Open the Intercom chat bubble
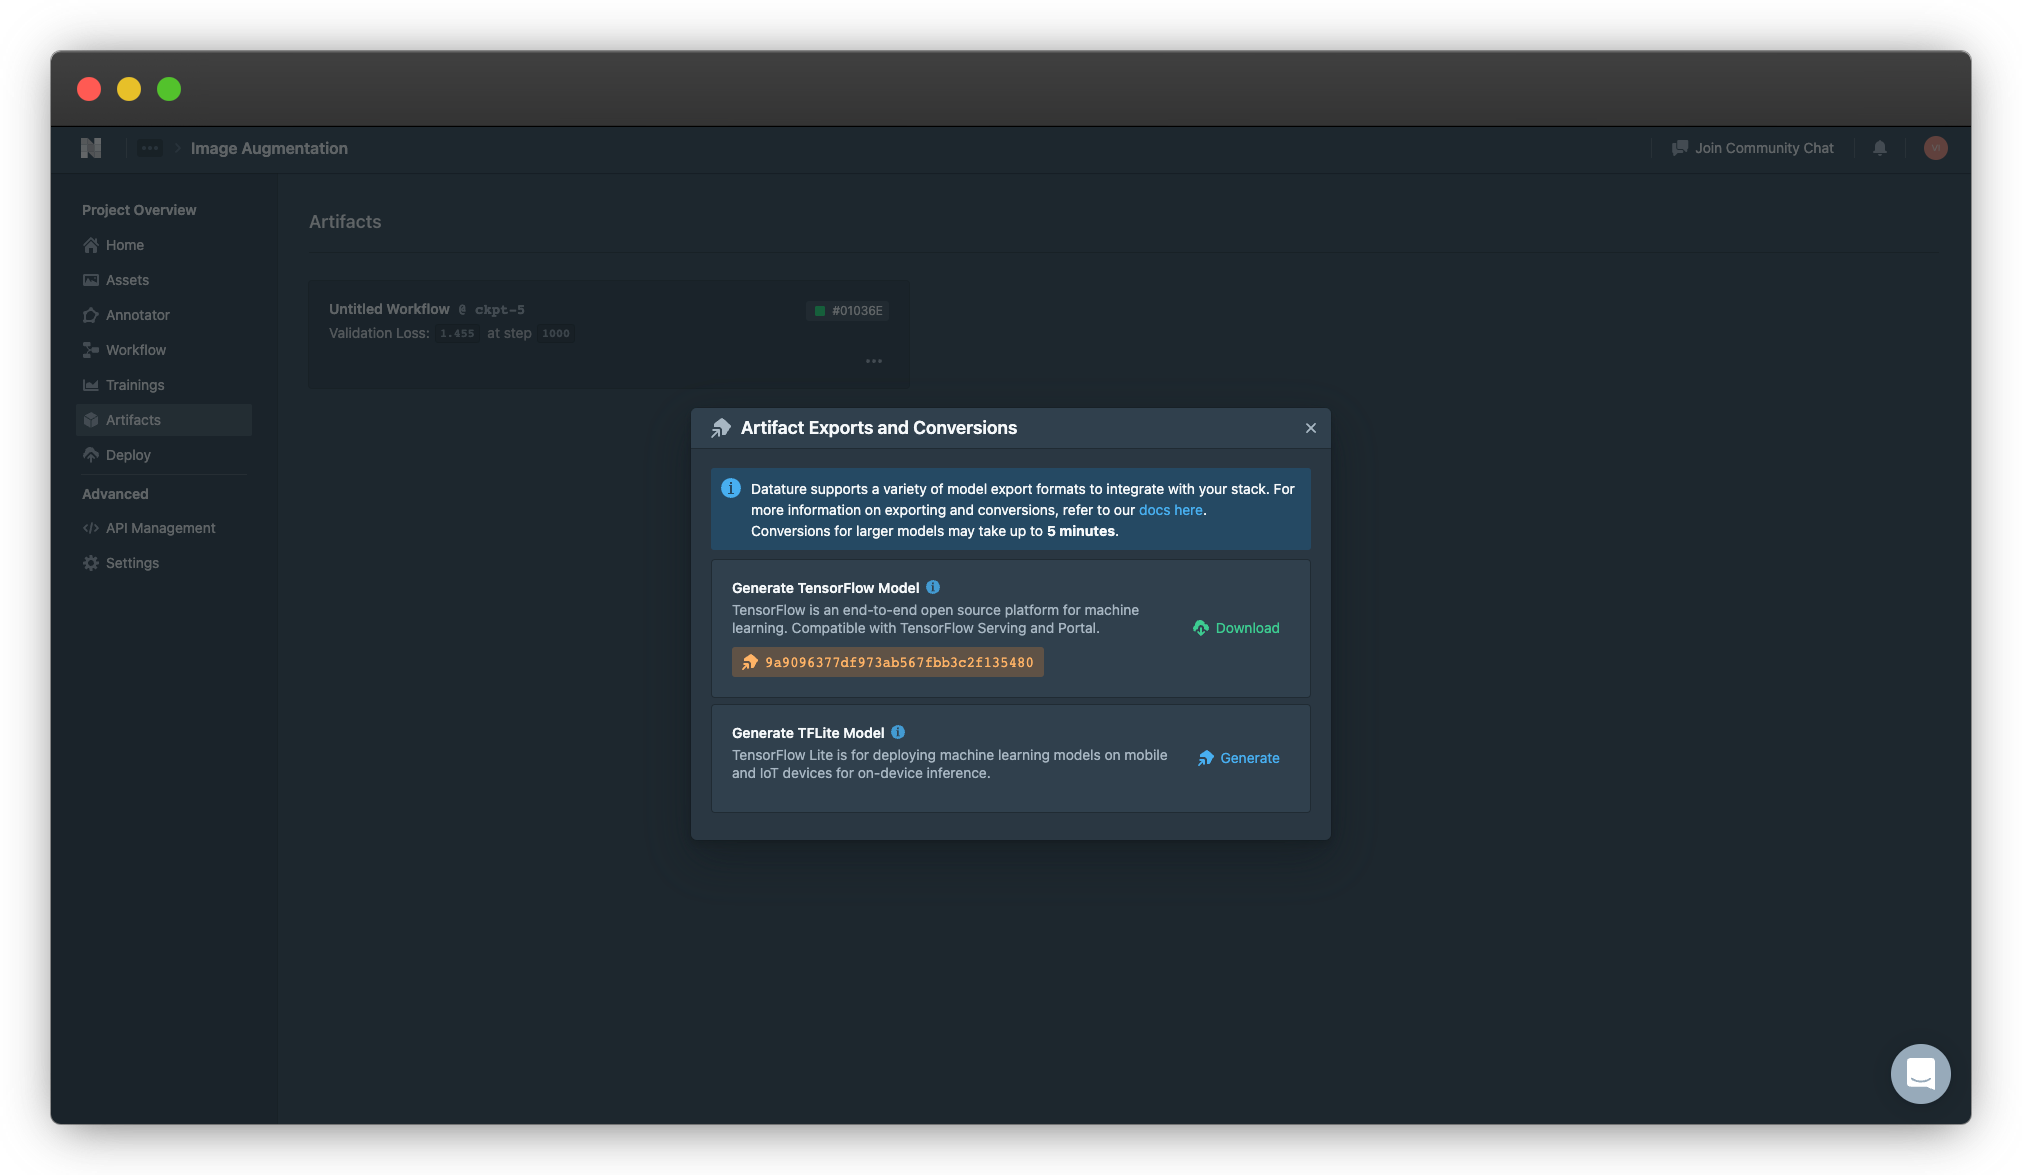Screen dimensions: 2022x1175 tap(1920, 1073)
